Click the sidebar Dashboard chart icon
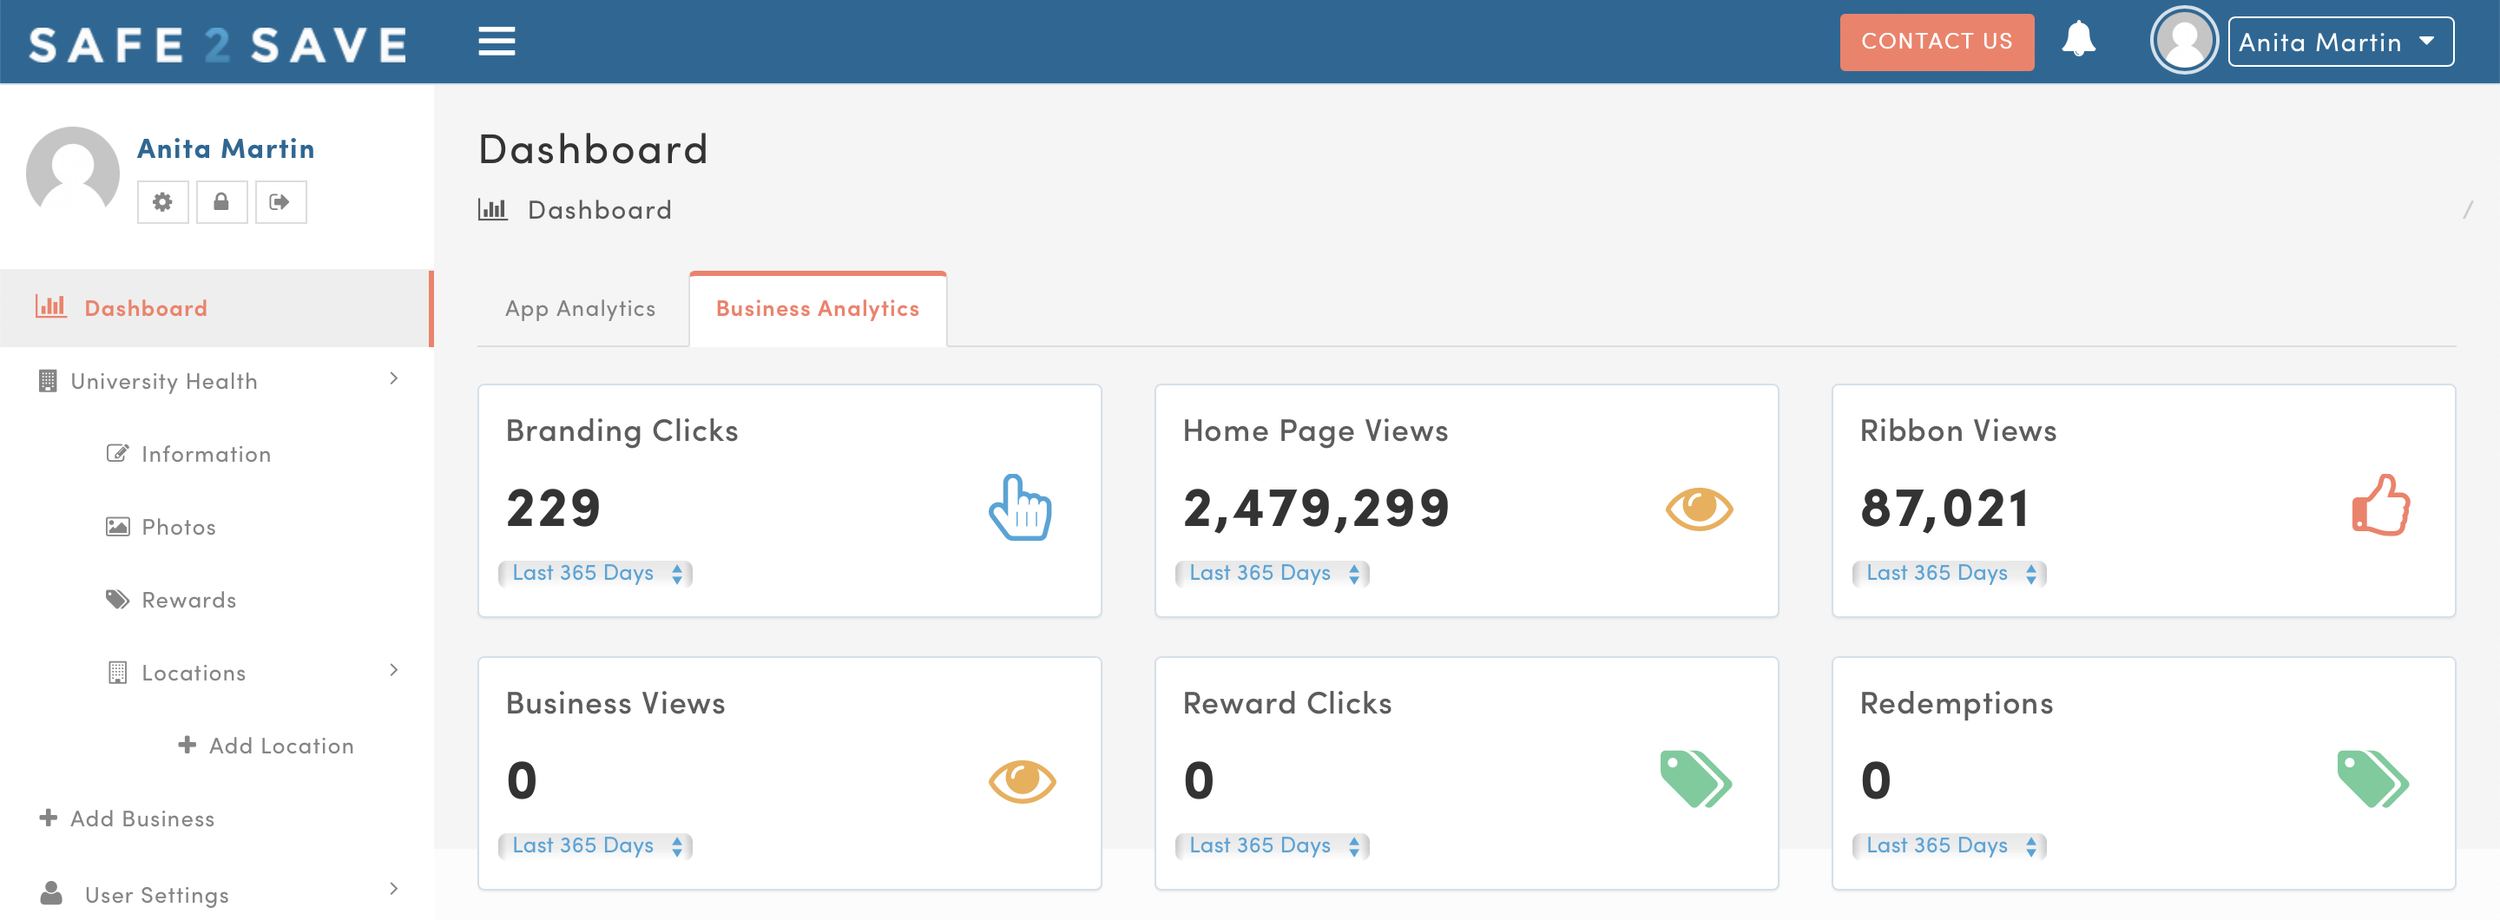 pyautogui.click(x=51, y=306)
